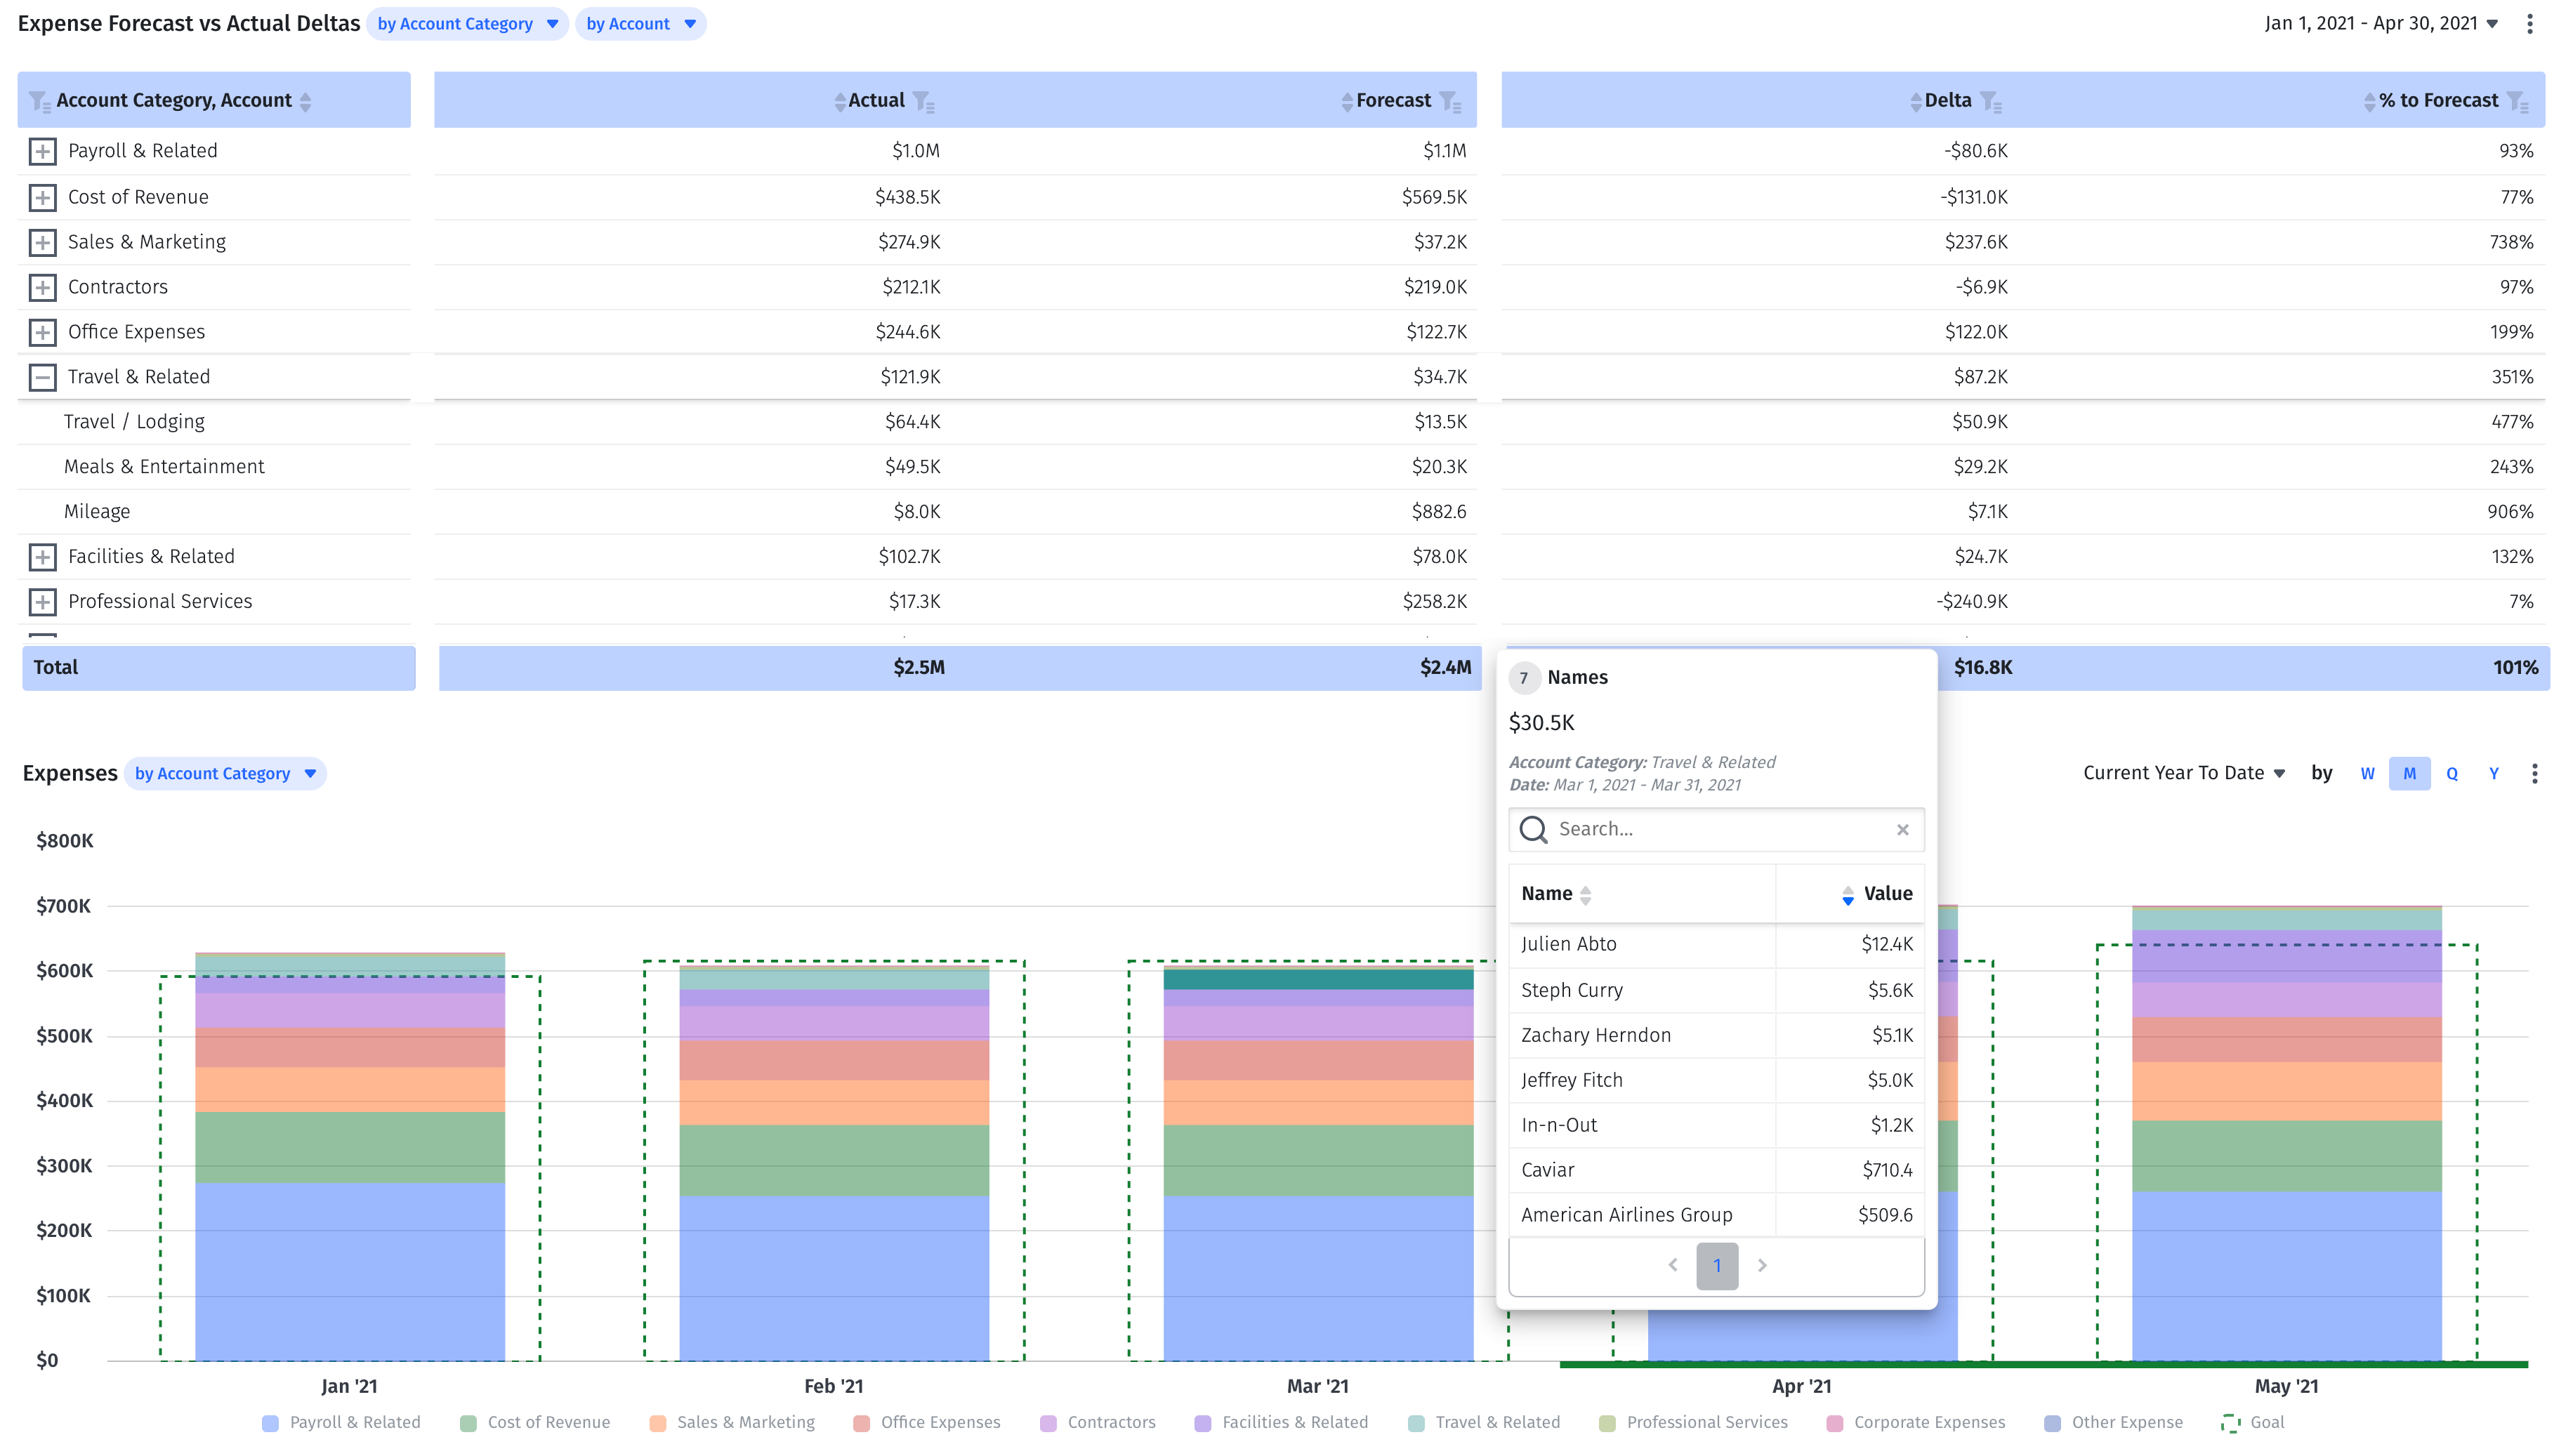Screen dimensions: 2573x1456
Task: Open top-right three-dot options menu
Action: pyautogui.click(x=2530, y=24)
